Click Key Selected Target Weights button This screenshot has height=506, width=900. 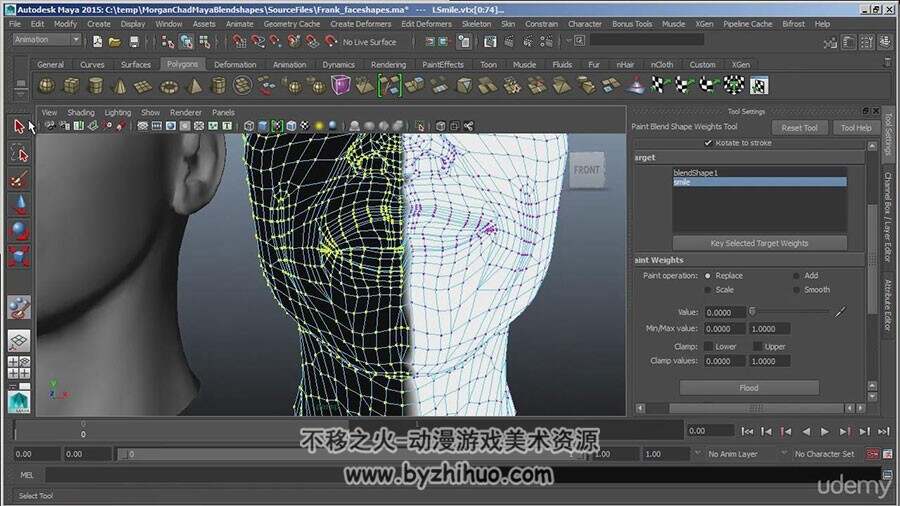pyautogui.click(x=759, y=243)
